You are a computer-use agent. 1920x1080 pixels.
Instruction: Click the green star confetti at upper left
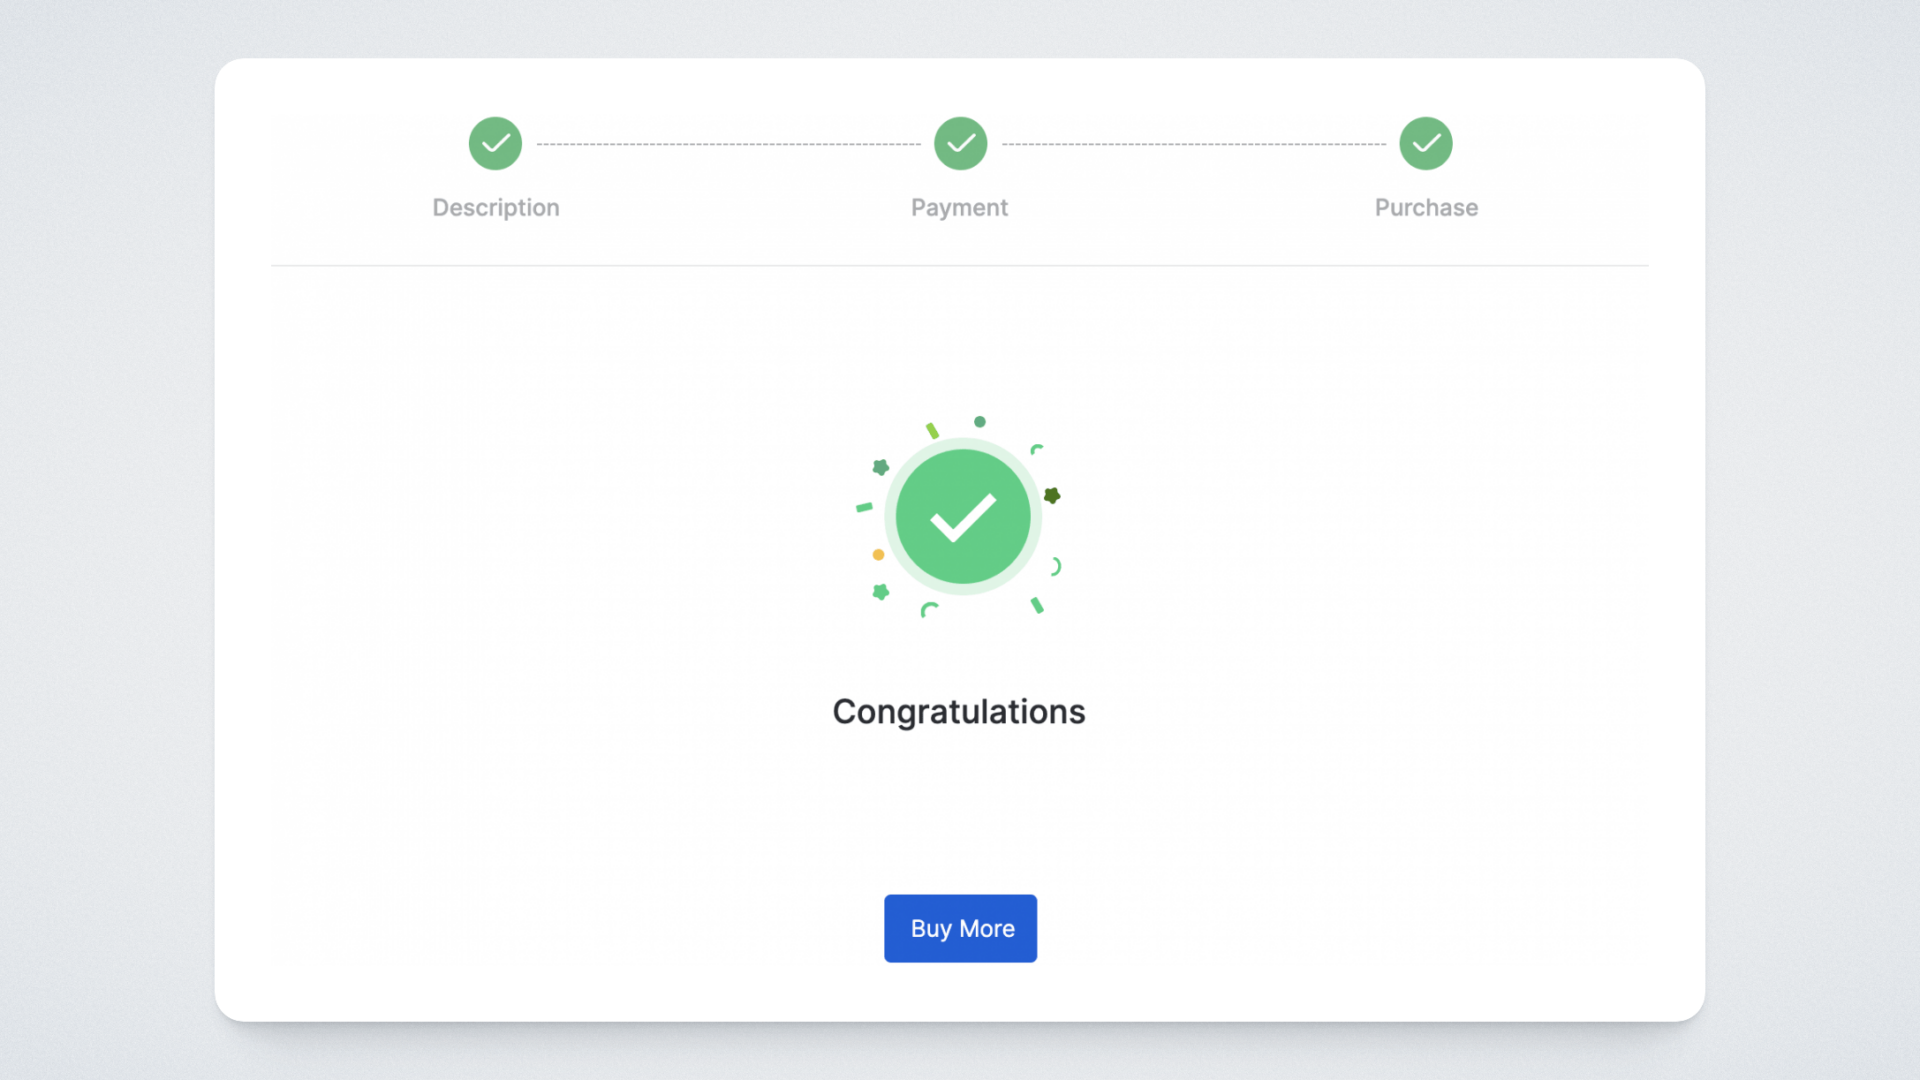(881, 467)
